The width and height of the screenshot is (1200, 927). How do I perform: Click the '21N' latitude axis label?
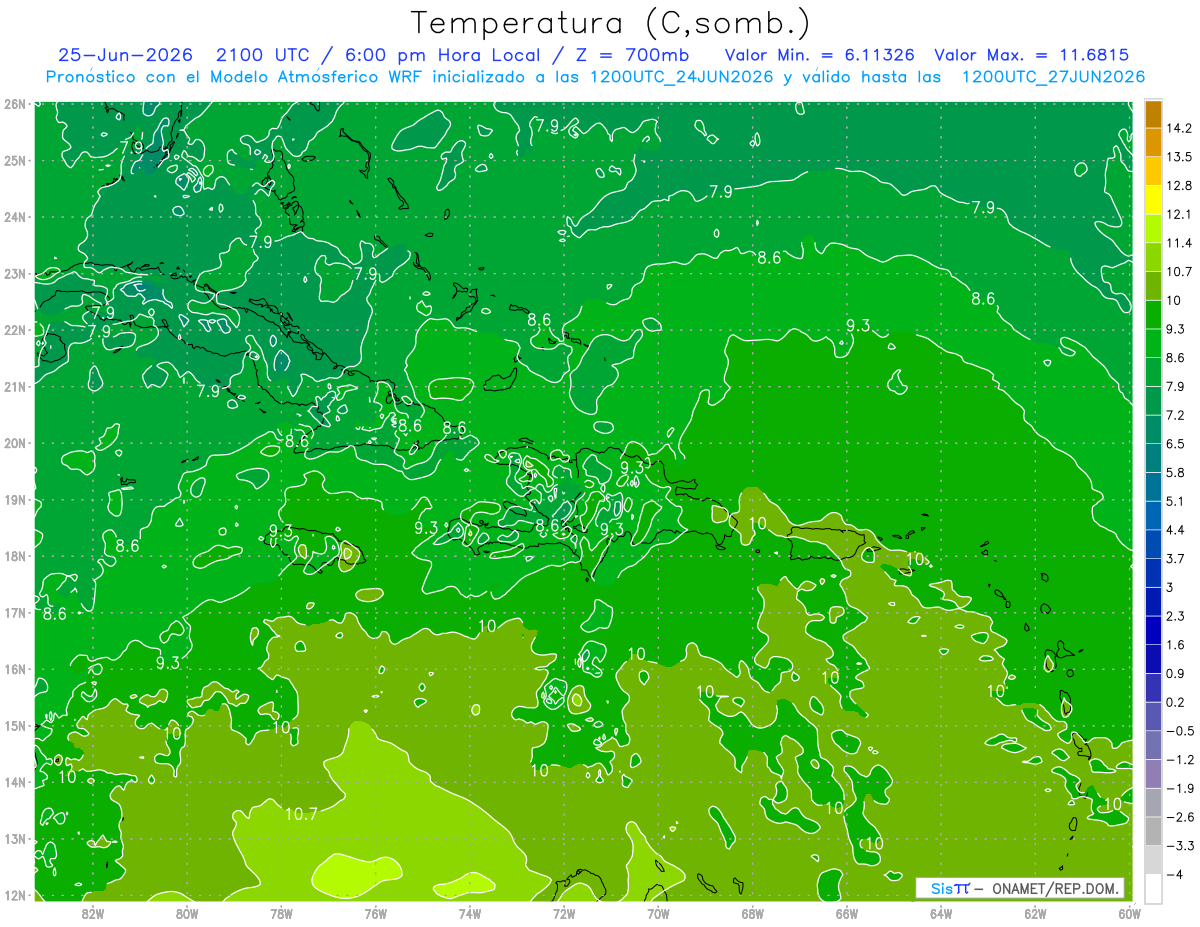(14, 387)
